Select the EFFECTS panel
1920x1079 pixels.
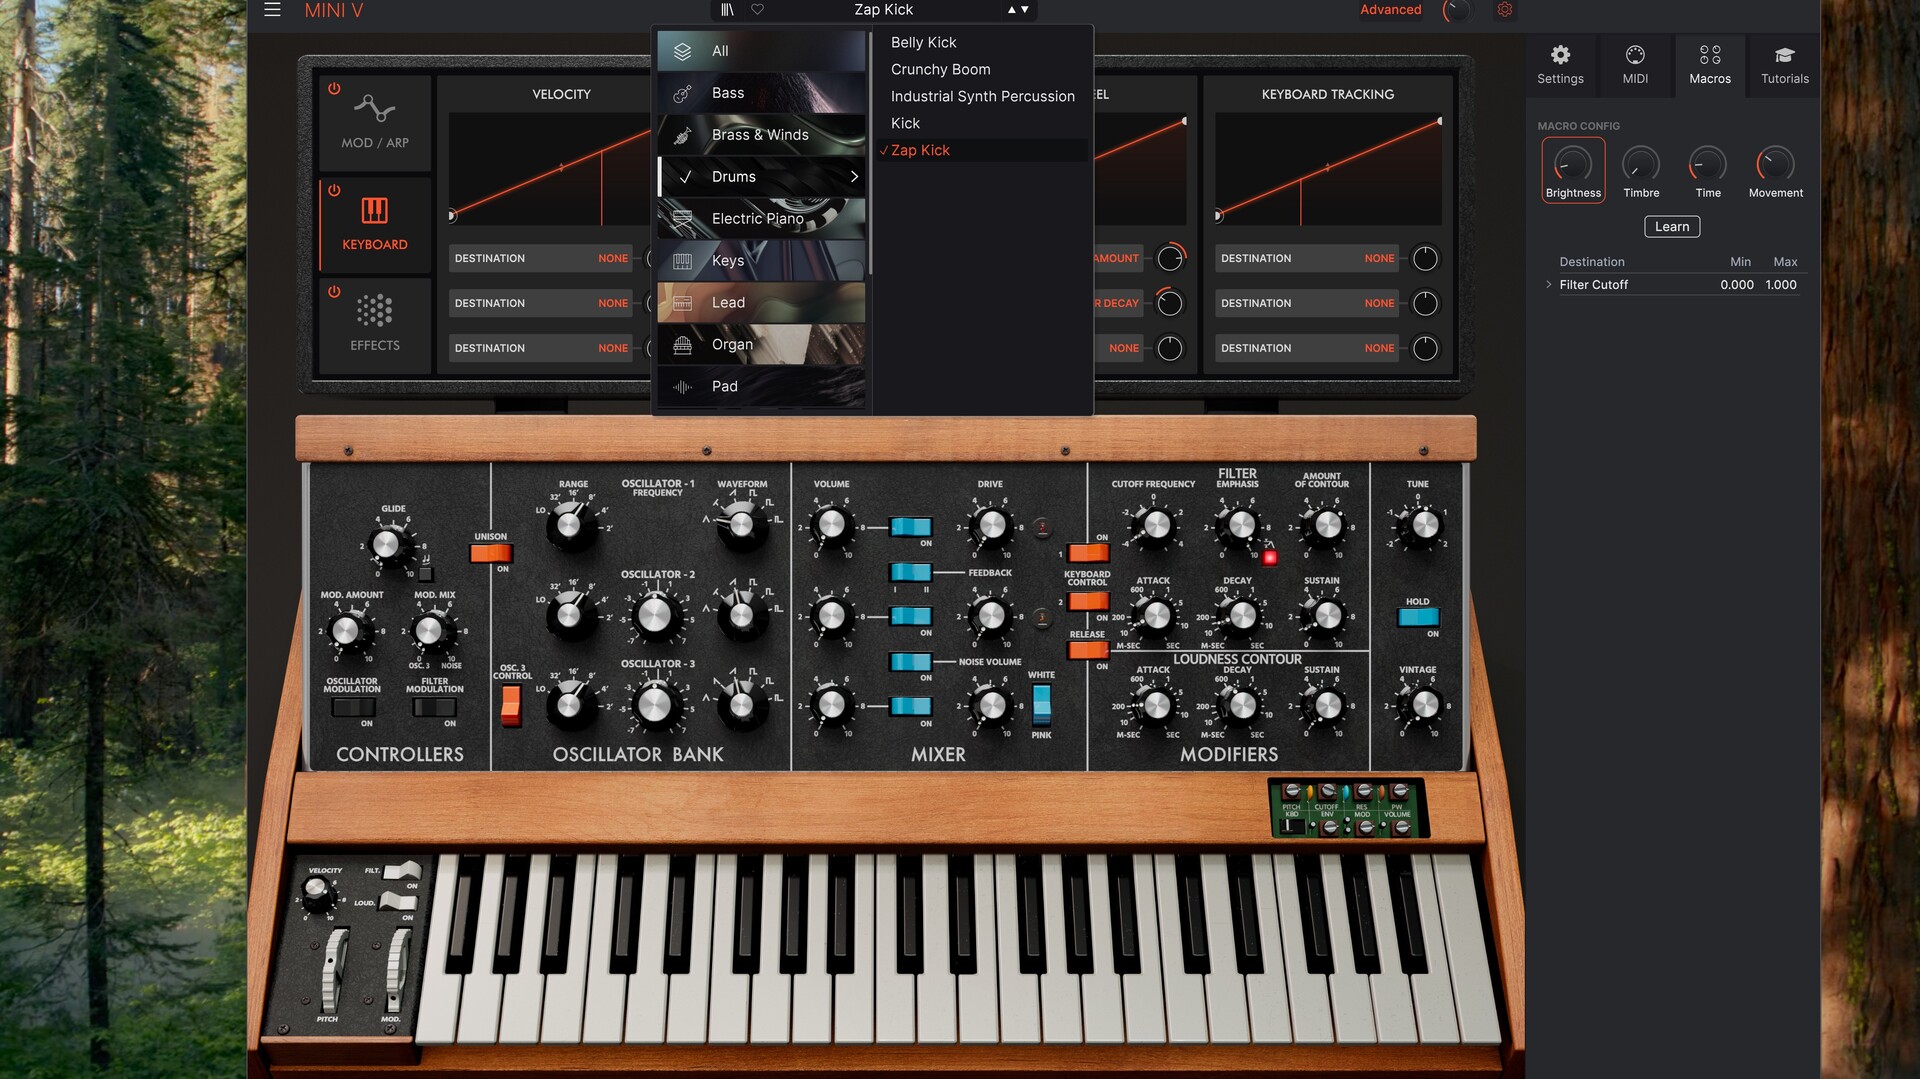click(x=375, y=325)
